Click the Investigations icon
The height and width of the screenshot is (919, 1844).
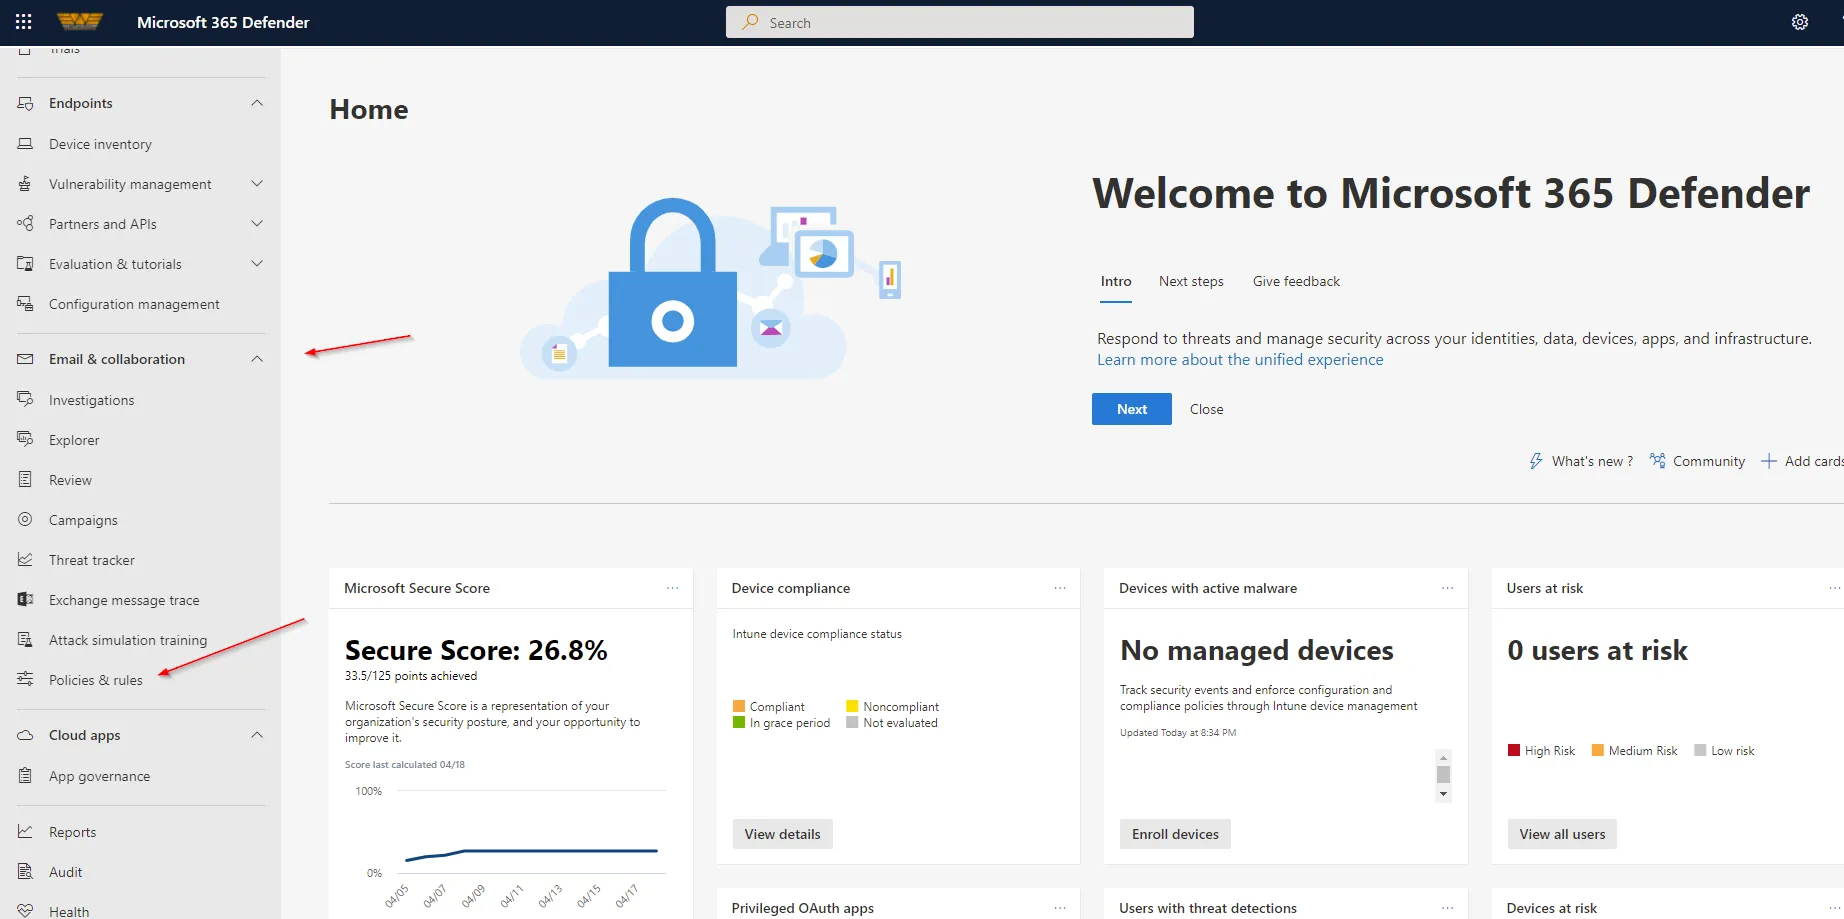click(x=25, y=400)
